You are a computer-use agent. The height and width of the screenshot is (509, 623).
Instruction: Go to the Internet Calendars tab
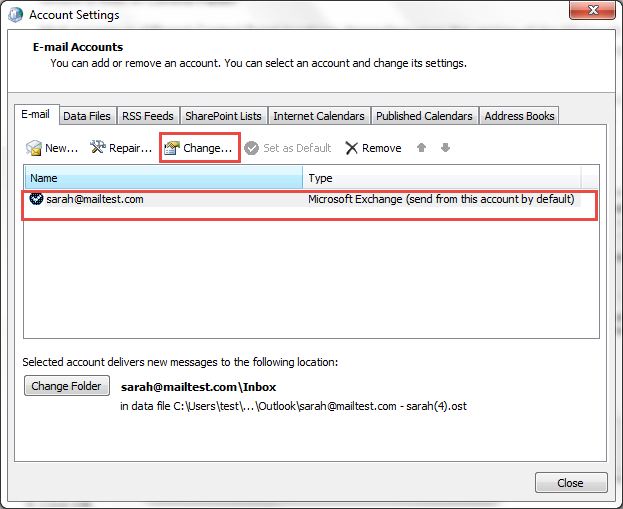(x=319, y=116)
